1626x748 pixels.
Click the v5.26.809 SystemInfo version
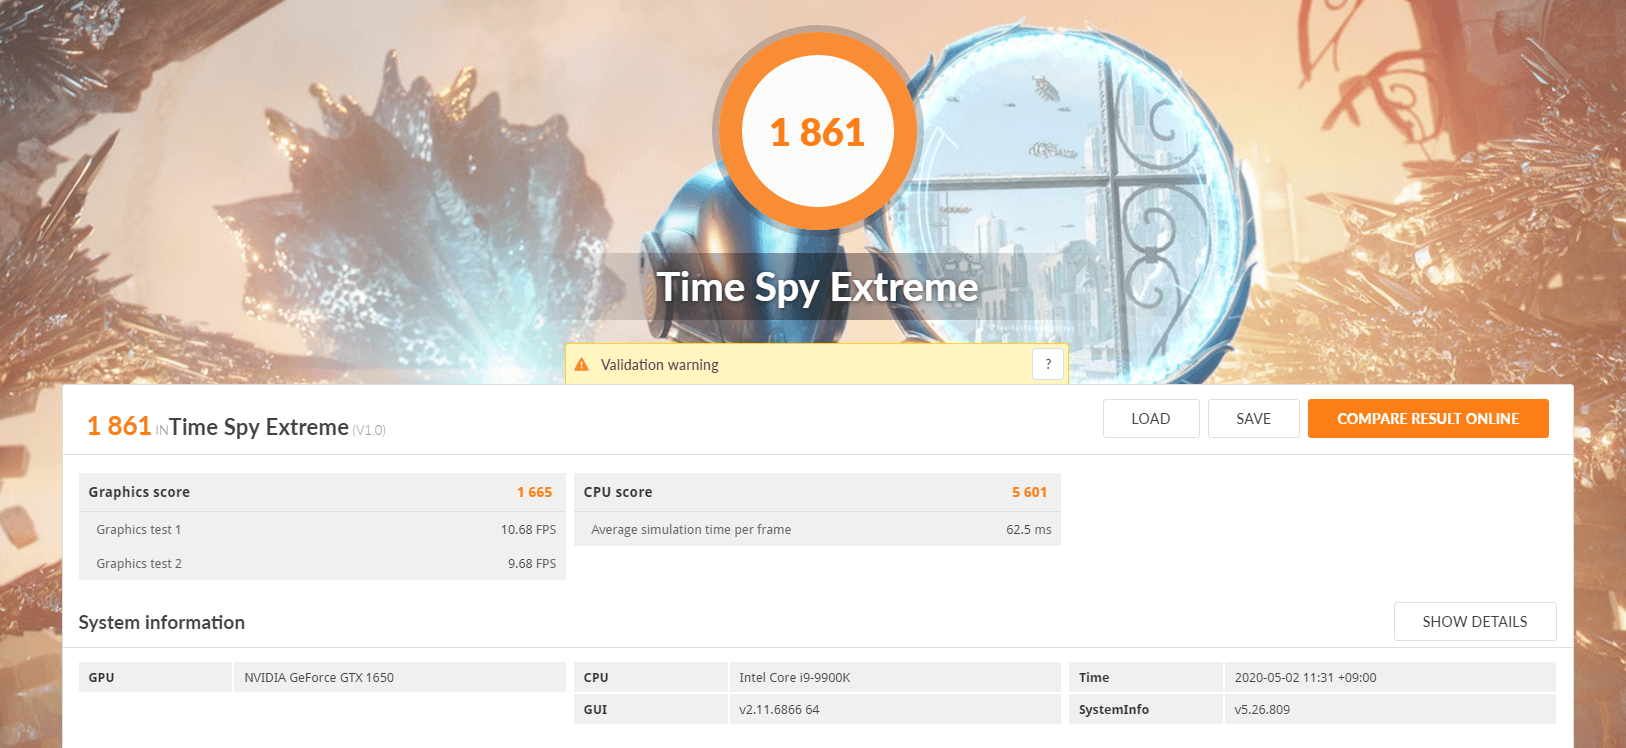pos(1262,710)
